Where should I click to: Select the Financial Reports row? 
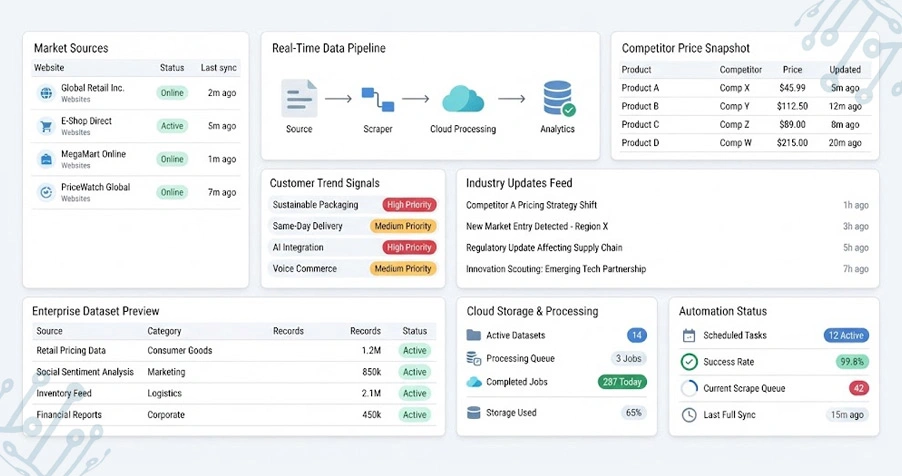[x=235, y=414]
